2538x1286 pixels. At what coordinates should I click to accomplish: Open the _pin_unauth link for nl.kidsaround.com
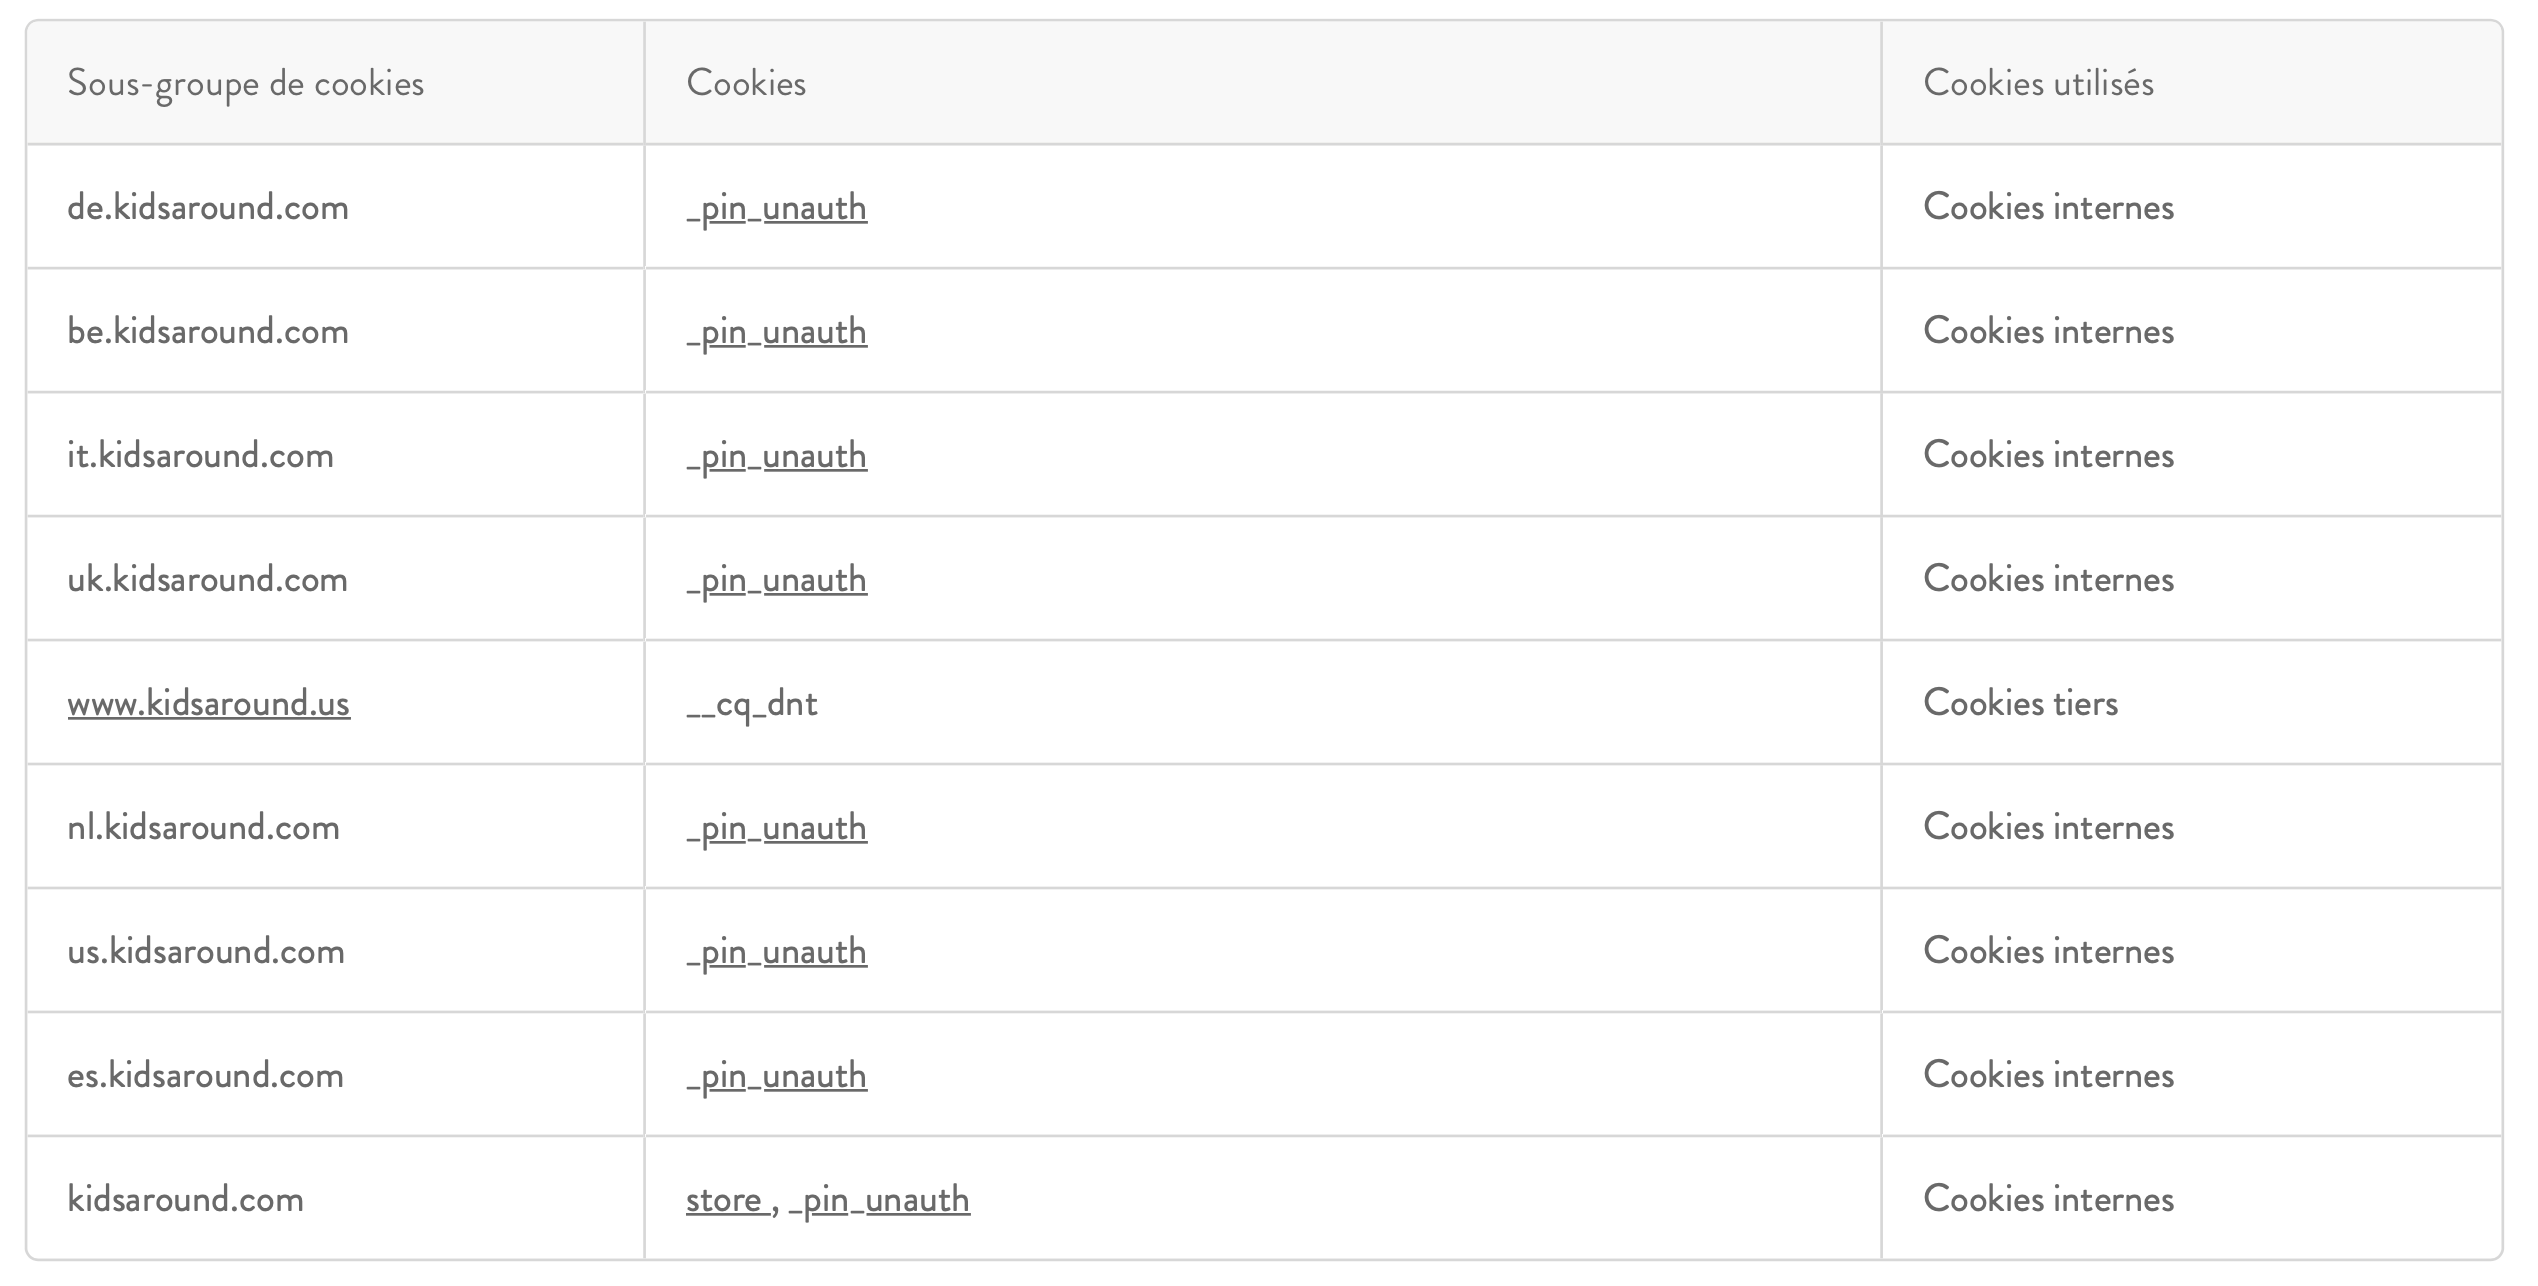click(x=776, y=828)
